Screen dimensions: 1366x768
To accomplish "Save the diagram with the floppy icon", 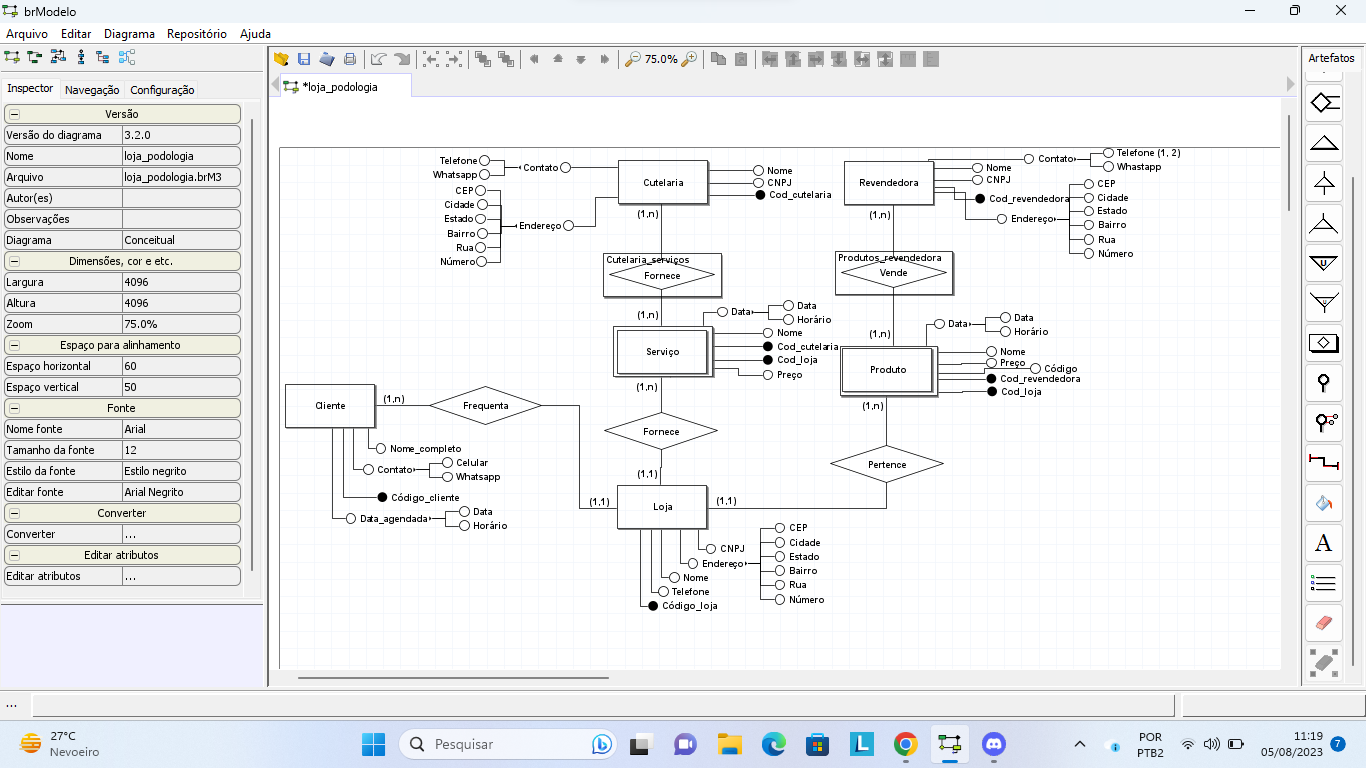I will (x=304, y=59).
